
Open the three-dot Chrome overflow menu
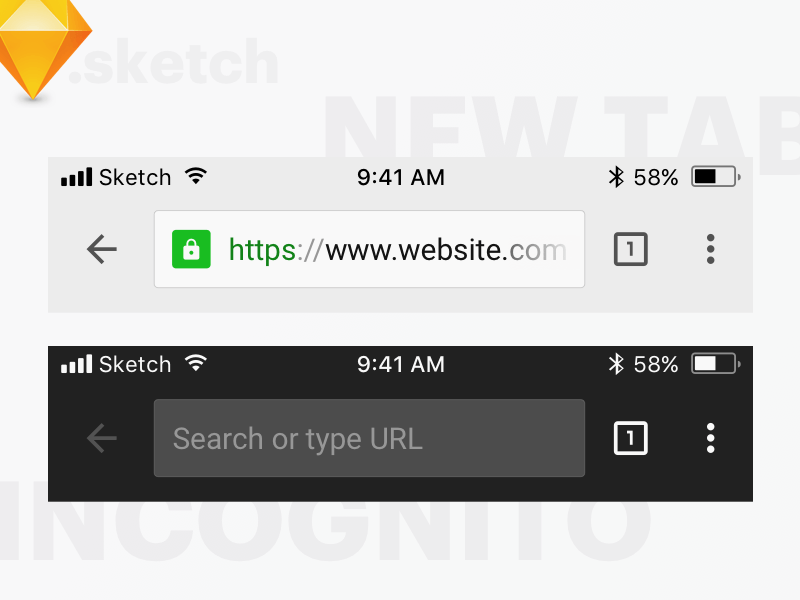[710, 249]
